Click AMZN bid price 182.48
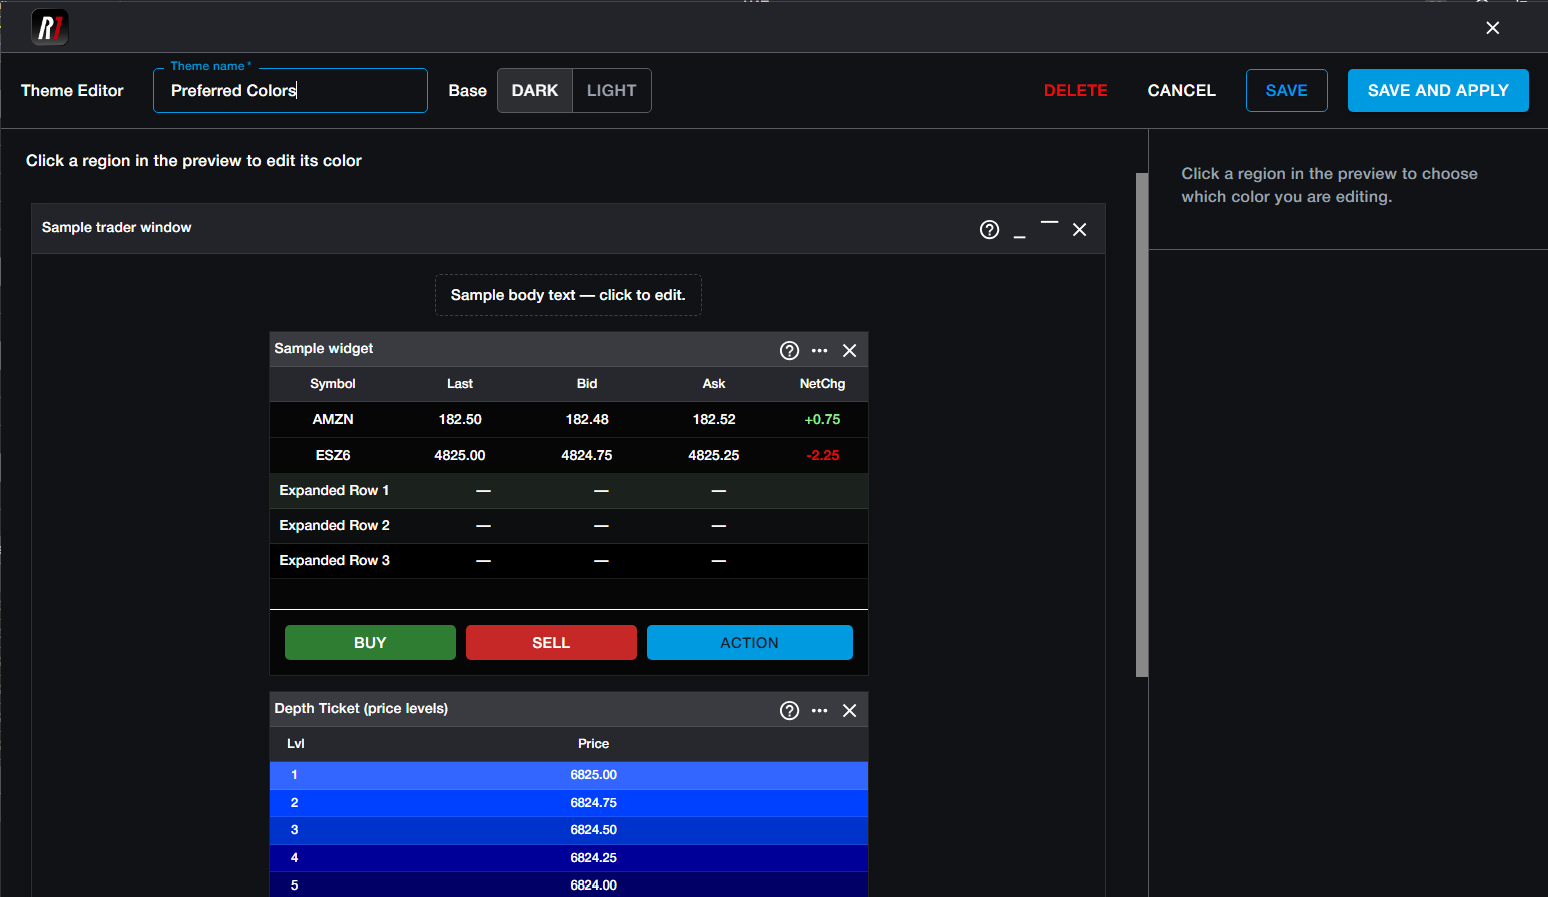Viewport: 1548px width, 897px height. [587, 420]
